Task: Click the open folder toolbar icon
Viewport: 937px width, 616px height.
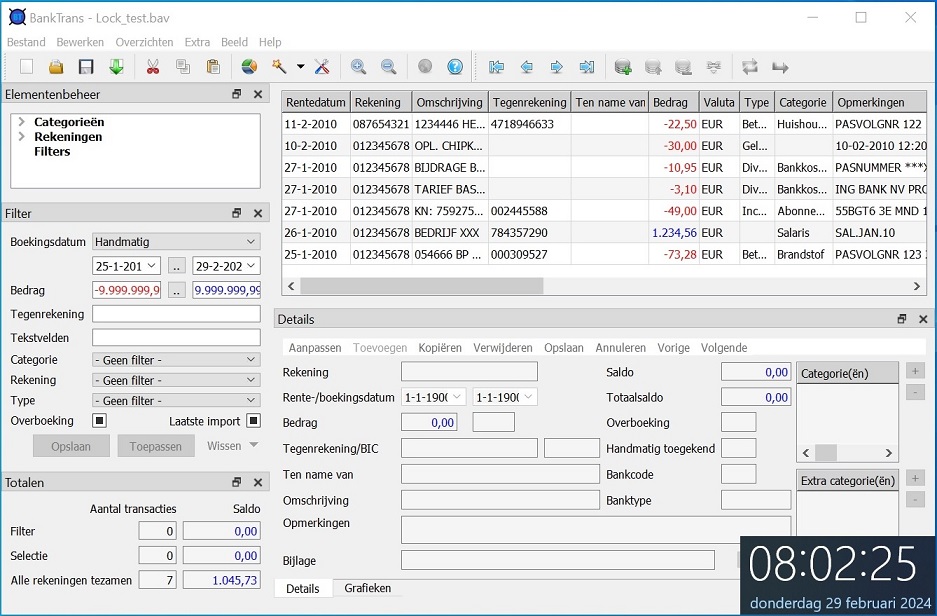Action: (x=56, y=67)
